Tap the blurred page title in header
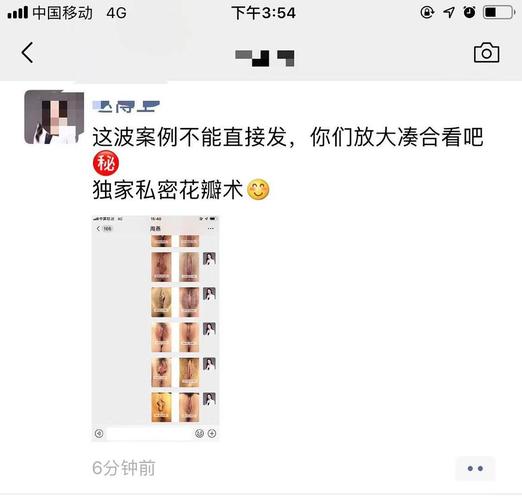 tap(265, 58)
